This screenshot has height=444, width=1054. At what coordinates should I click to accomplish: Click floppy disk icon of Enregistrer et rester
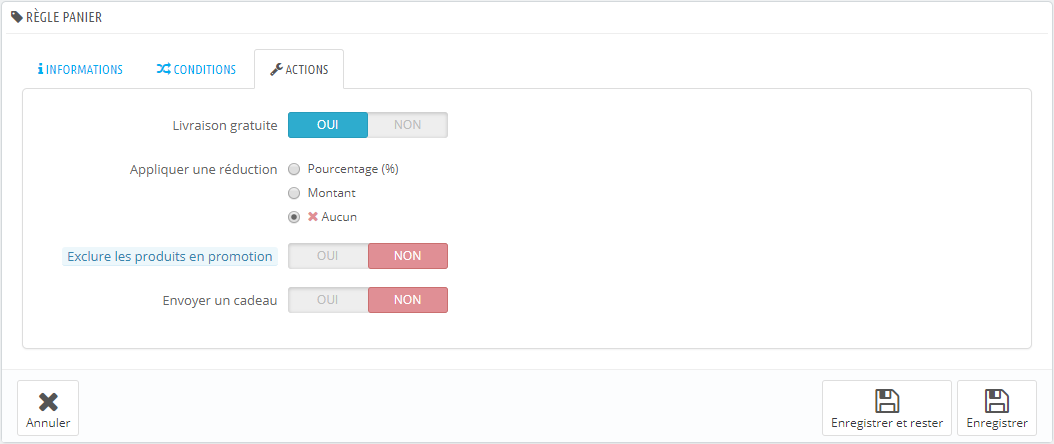pos(887,401)
